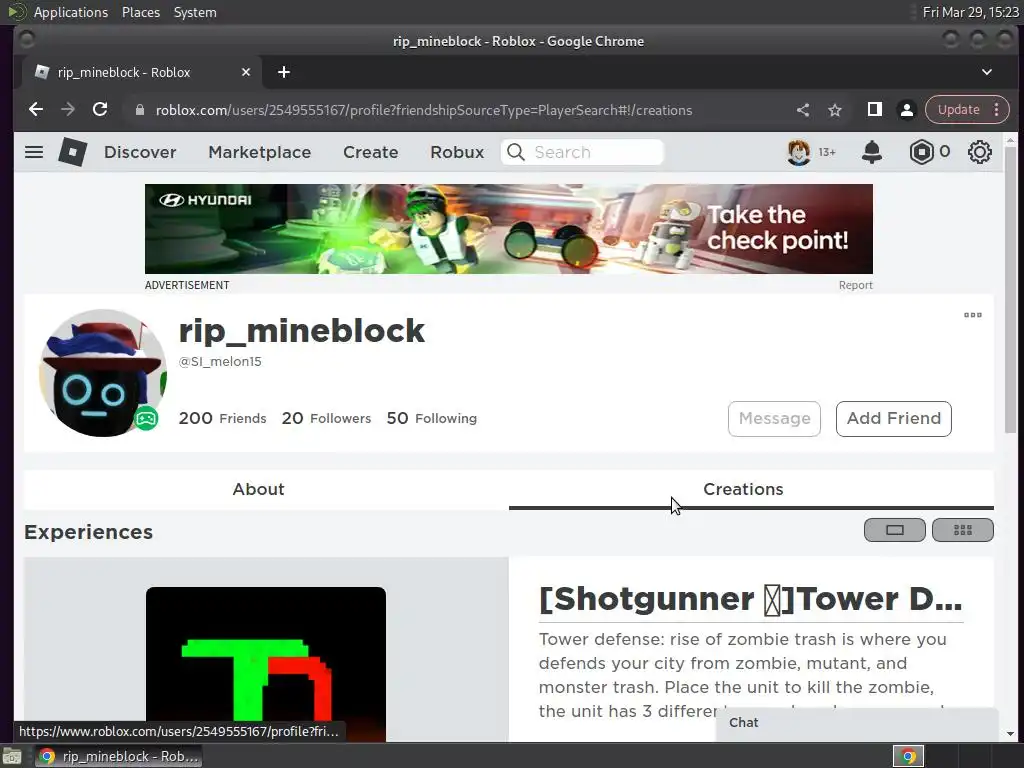
Task: View site information lock icon
Action: (139, 110)
